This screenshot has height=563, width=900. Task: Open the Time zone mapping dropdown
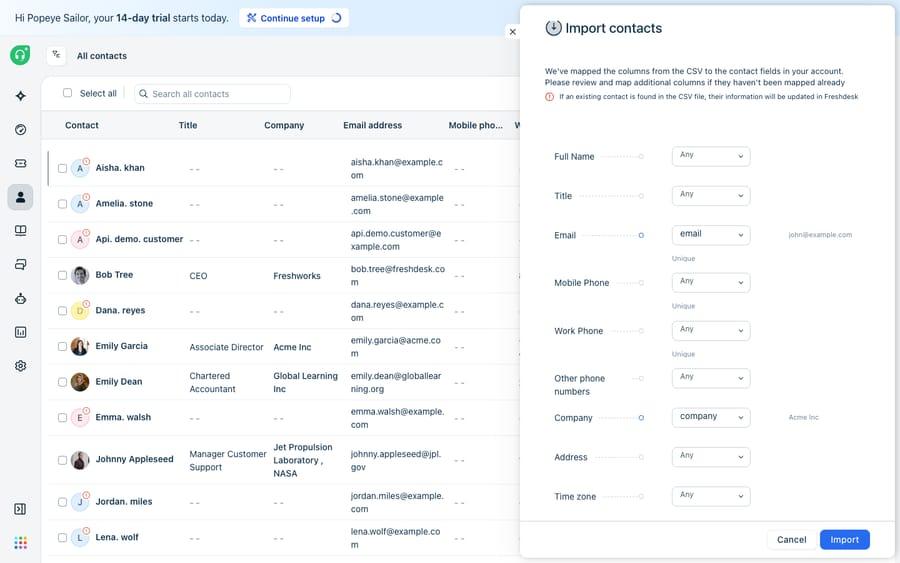point(711,496)
